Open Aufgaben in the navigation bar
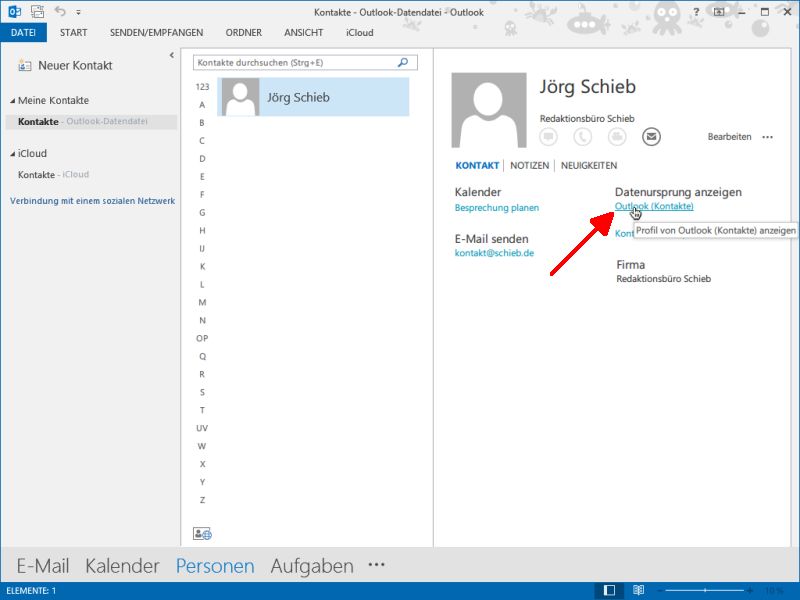This screenshot has width=800, height=600. point(312,566)
